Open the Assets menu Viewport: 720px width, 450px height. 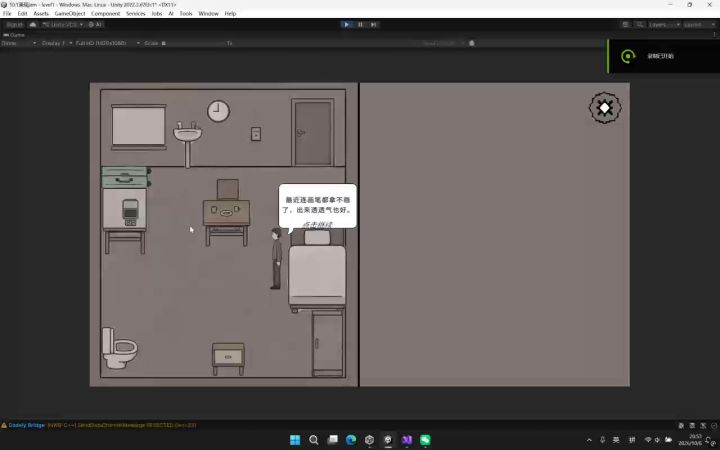(41, 13)
